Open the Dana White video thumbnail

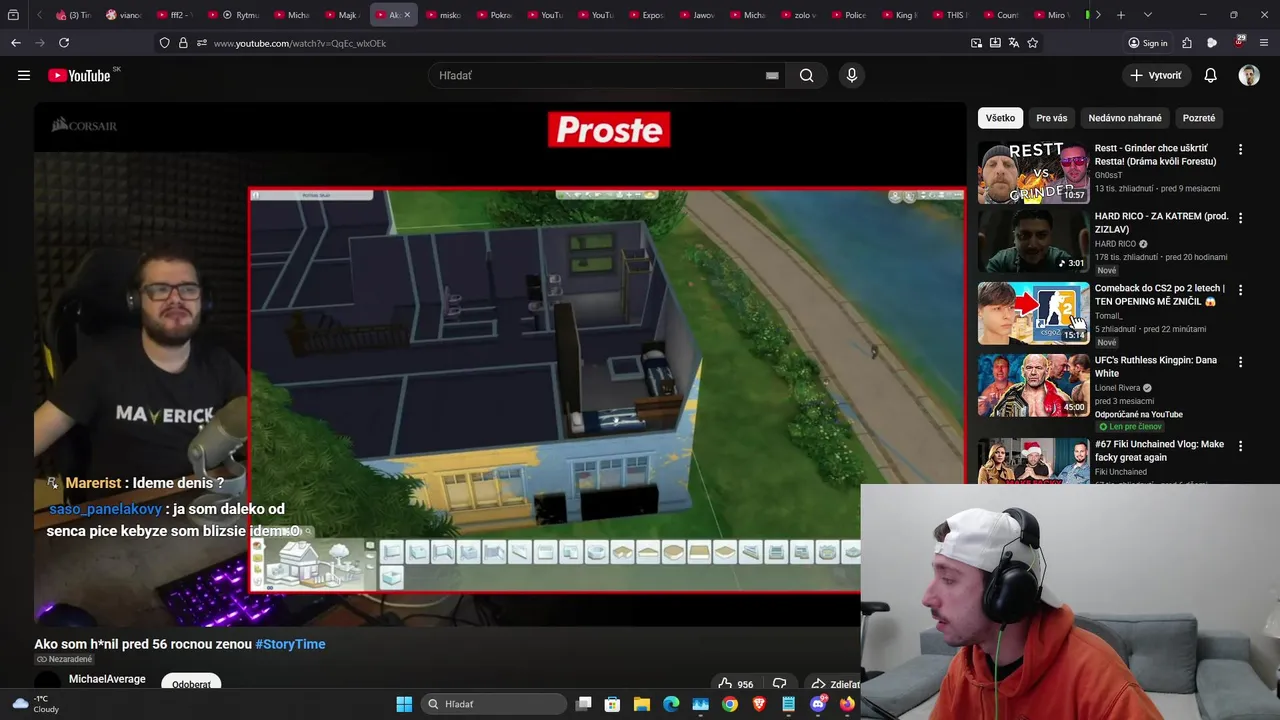pyautogui.click(x=1033, y=385)
